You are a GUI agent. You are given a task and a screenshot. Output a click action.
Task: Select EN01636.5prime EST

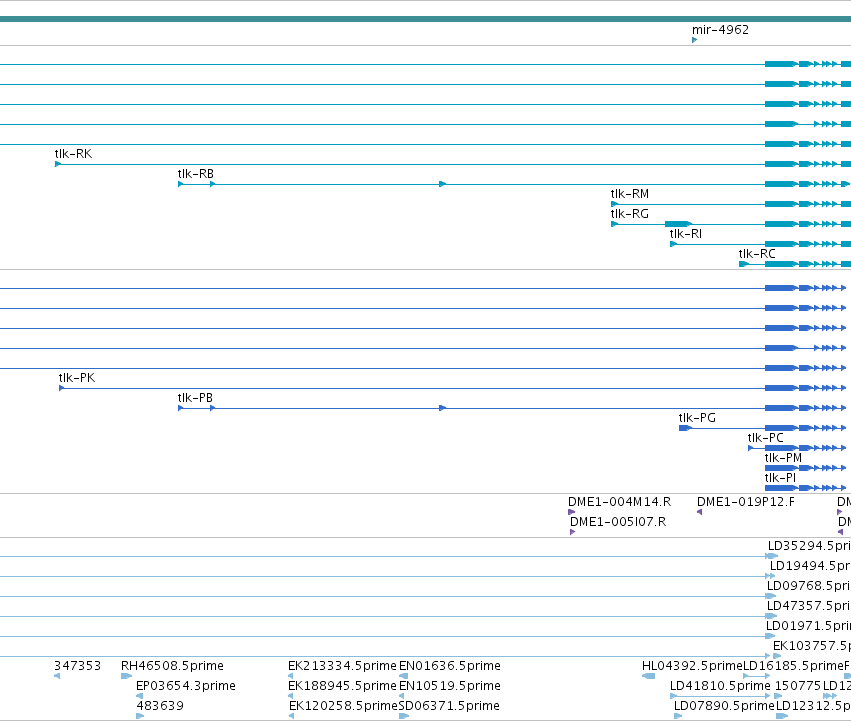tap(450, 666)
